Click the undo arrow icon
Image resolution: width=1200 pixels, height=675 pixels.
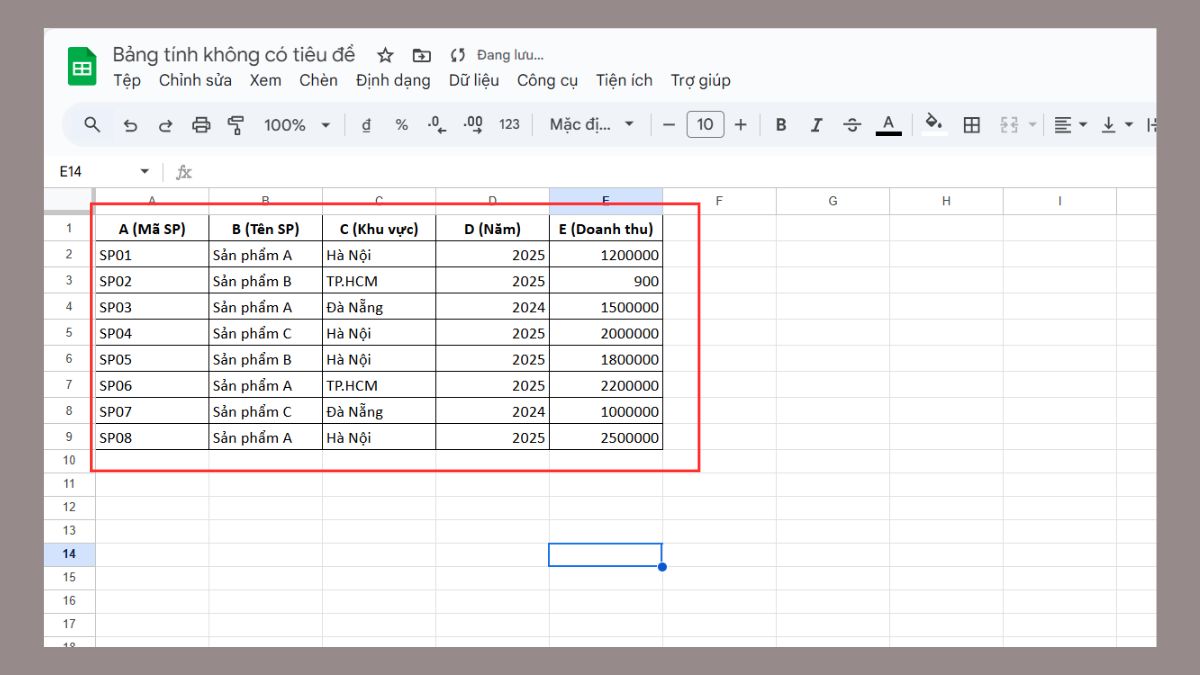130,125
